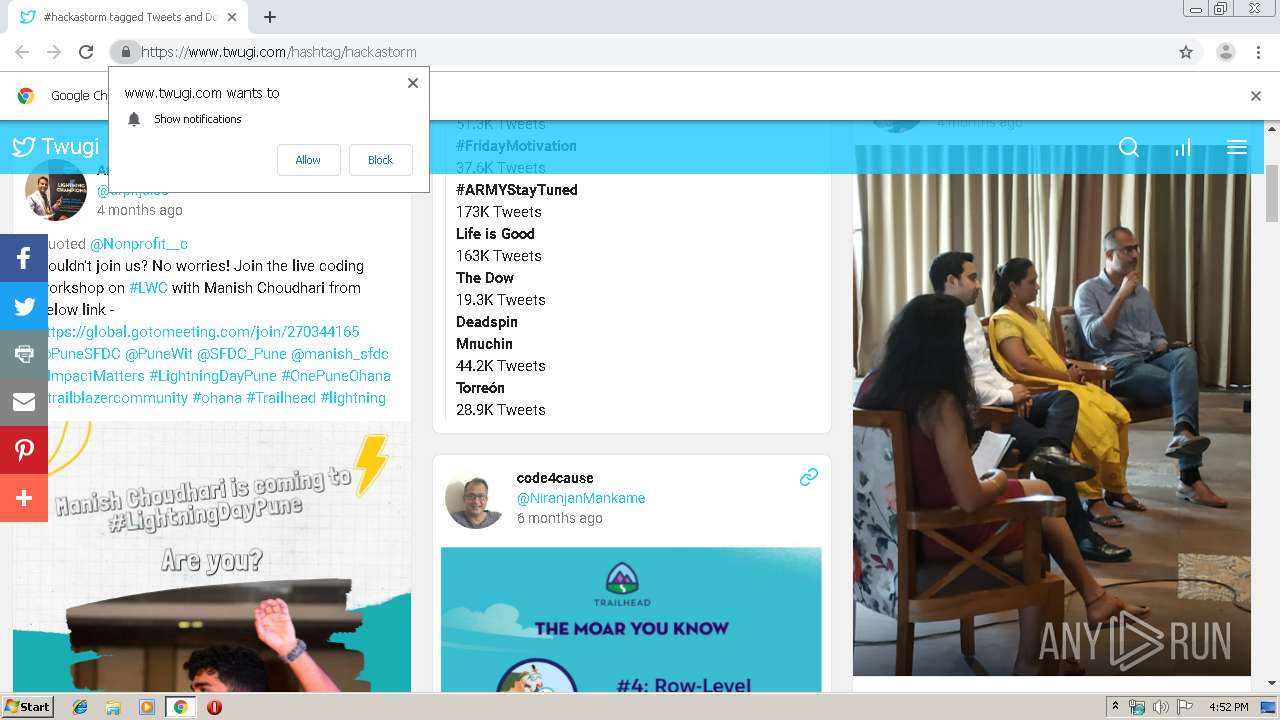This screenshot has height=720, width=1280.
Task: Click the system tray volume icon
Action: coord(1161,707)
